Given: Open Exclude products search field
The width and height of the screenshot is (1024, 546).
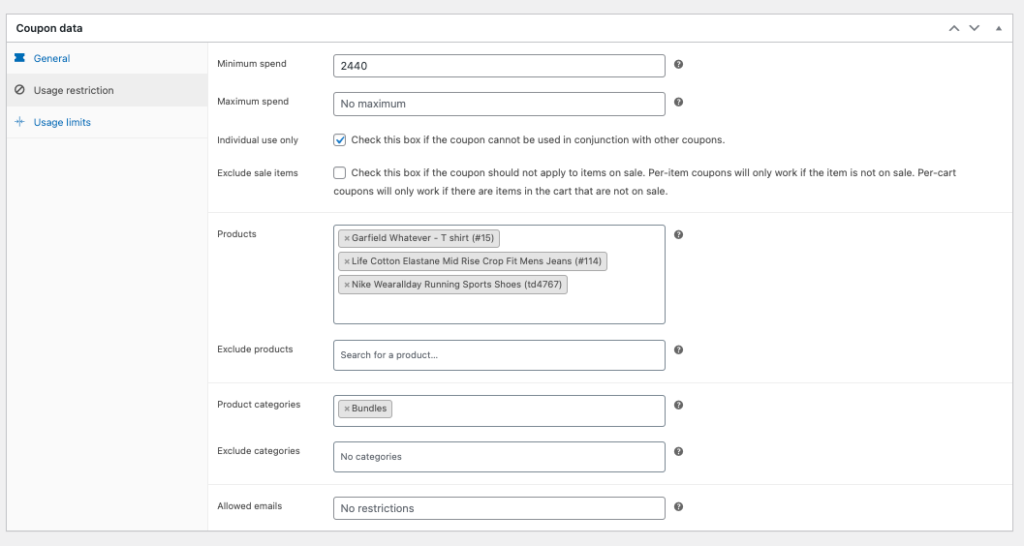Looking at the screenshot, I should 499,355.
